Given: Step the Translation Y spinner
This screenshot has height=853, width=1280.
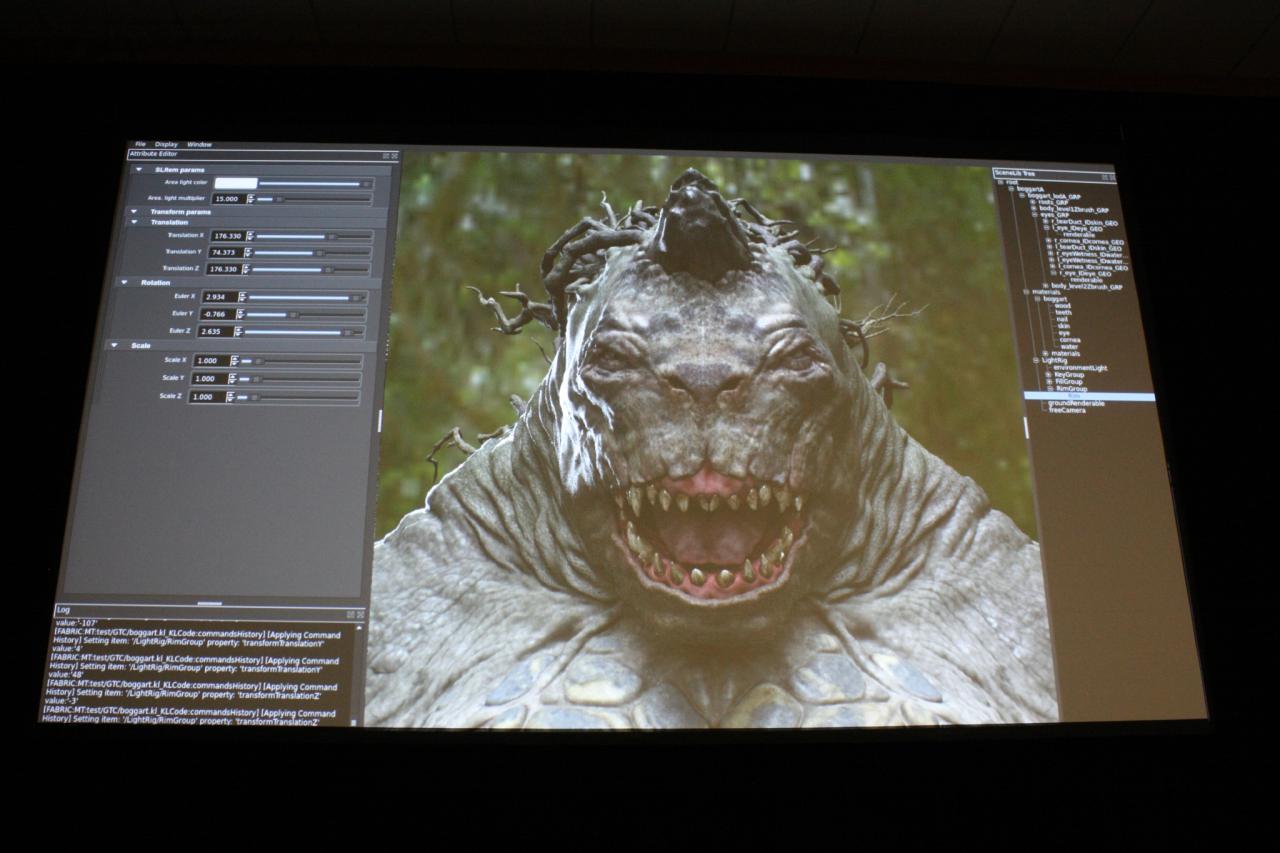Looking at the screenshot, I should (x=248, y=252).
